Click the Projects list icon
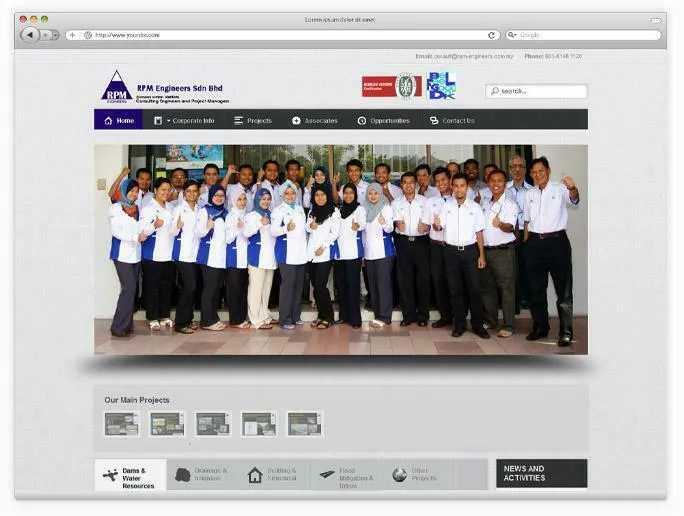The height and width of the screenshot is (516, 684). (238, 121)
